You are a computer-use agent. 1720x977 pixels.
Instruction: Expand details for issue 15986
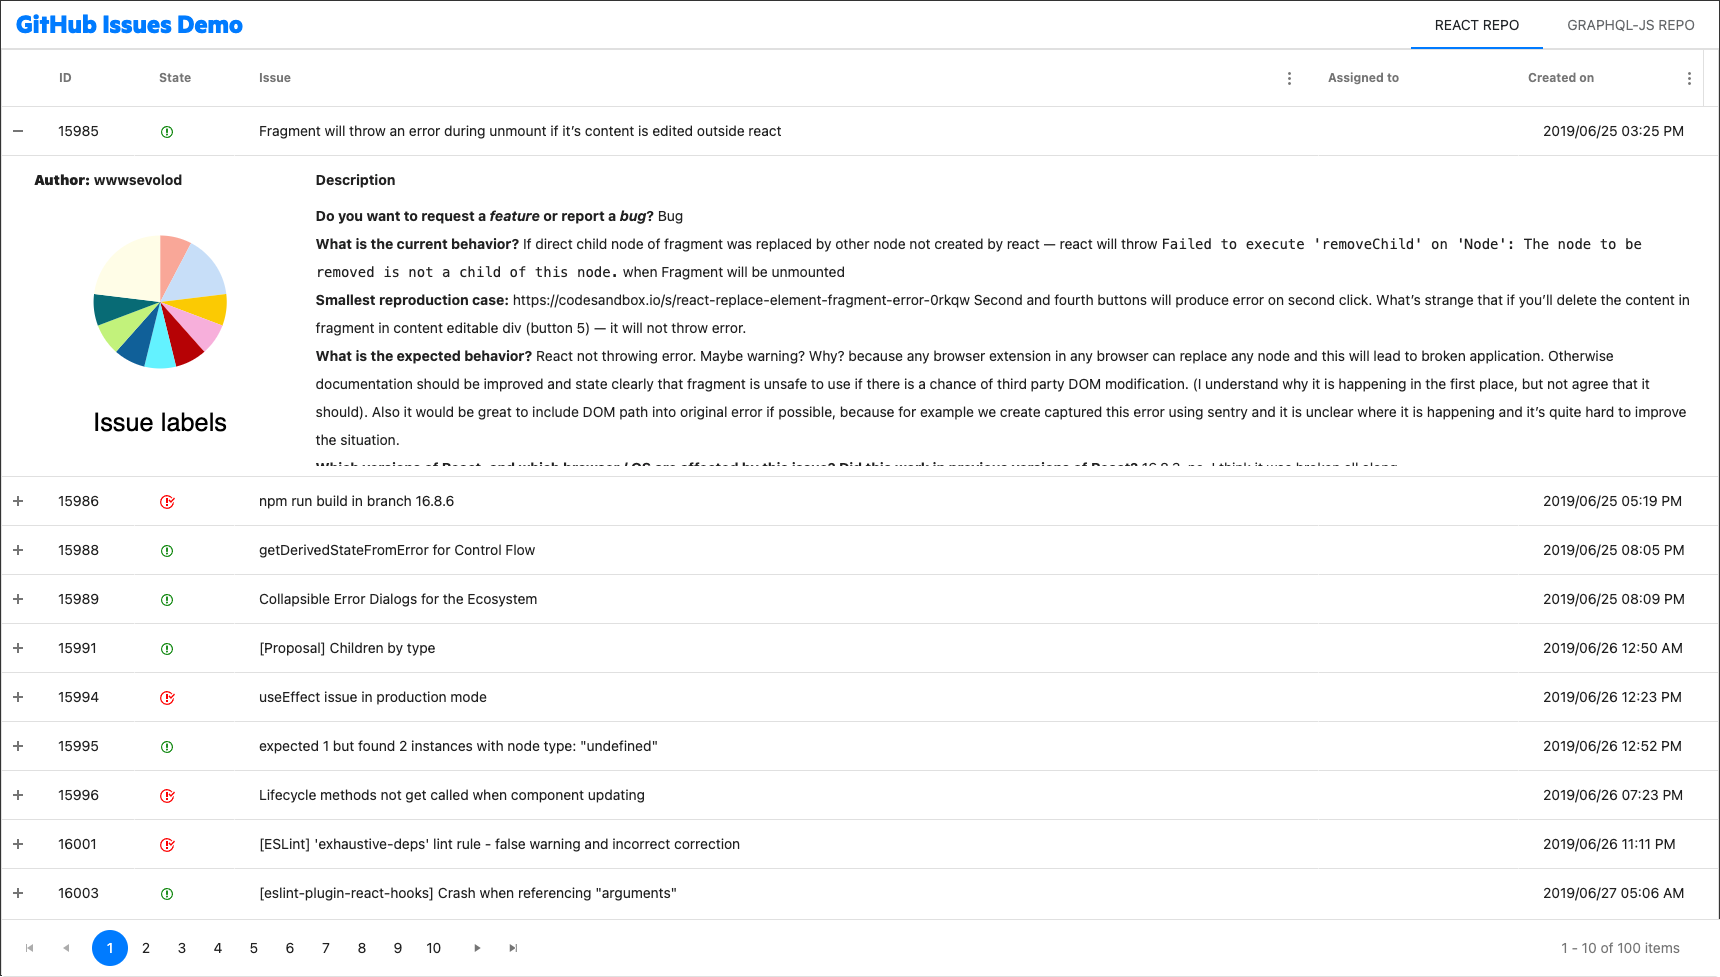click(x=17, y=501)
